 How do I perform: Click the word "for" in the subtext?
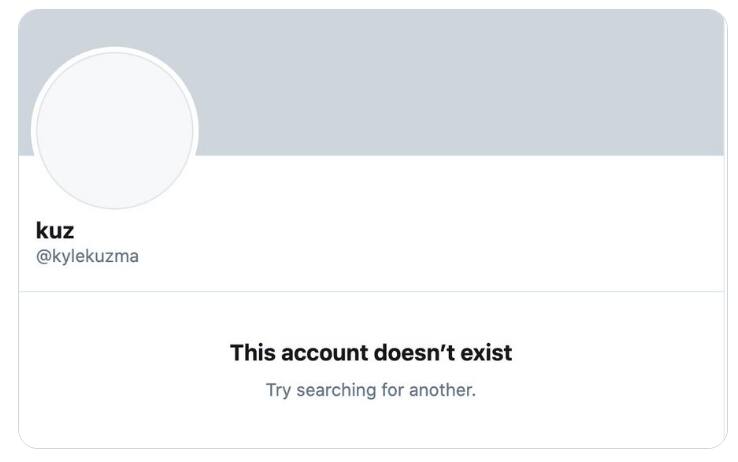click(x=391, y=389)
